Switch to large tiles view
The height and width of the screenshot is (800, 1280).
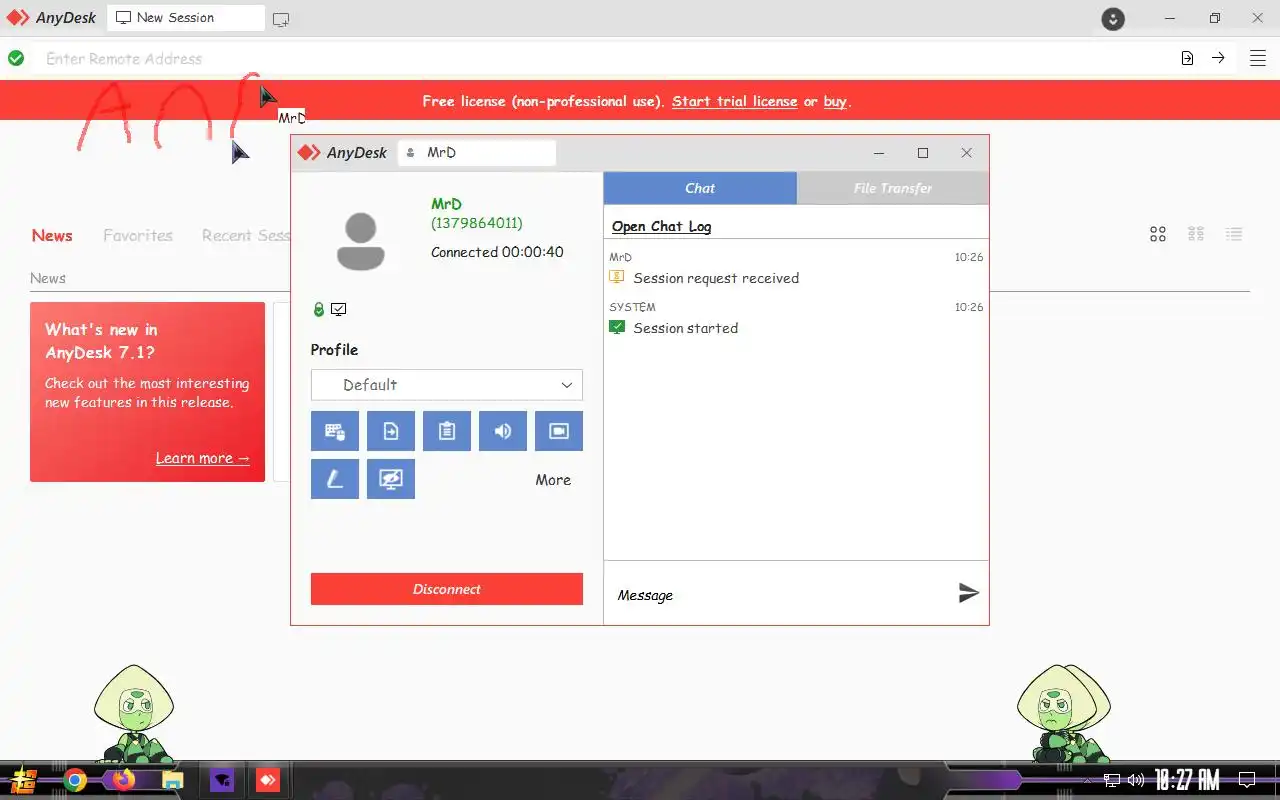(x=1158, y=234)
